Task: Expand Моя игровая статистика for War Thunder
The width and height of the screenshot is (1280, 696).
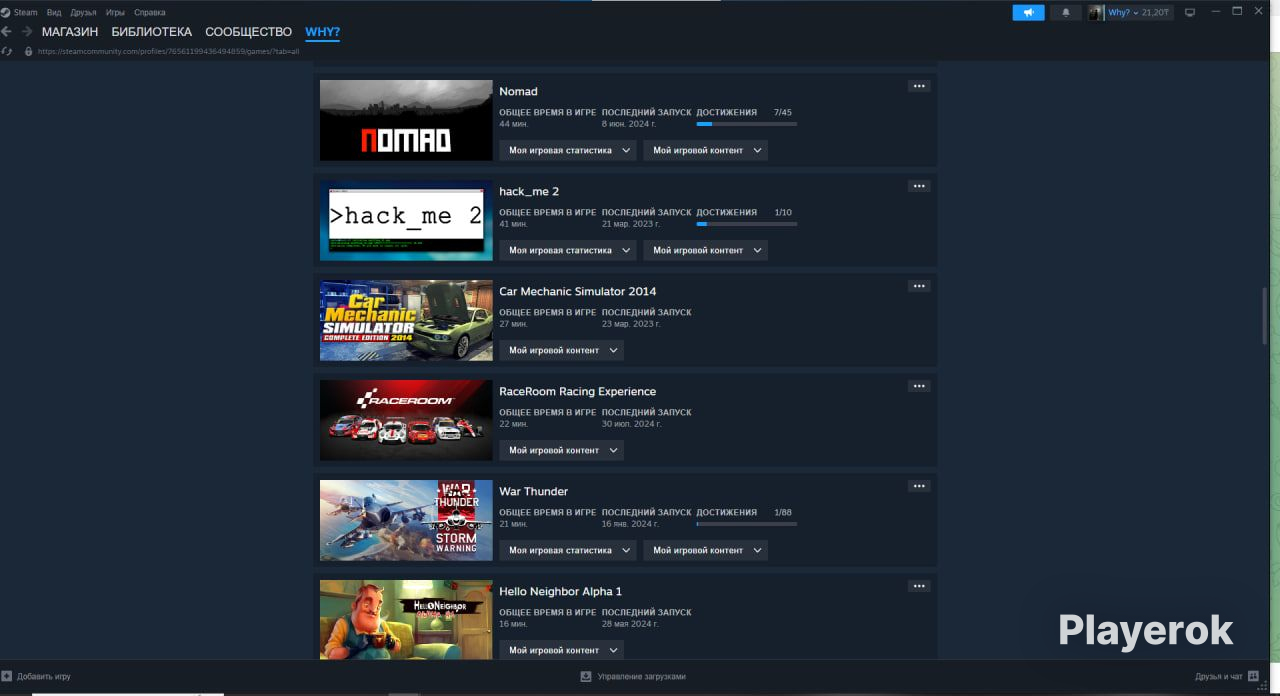Action: 568,550
